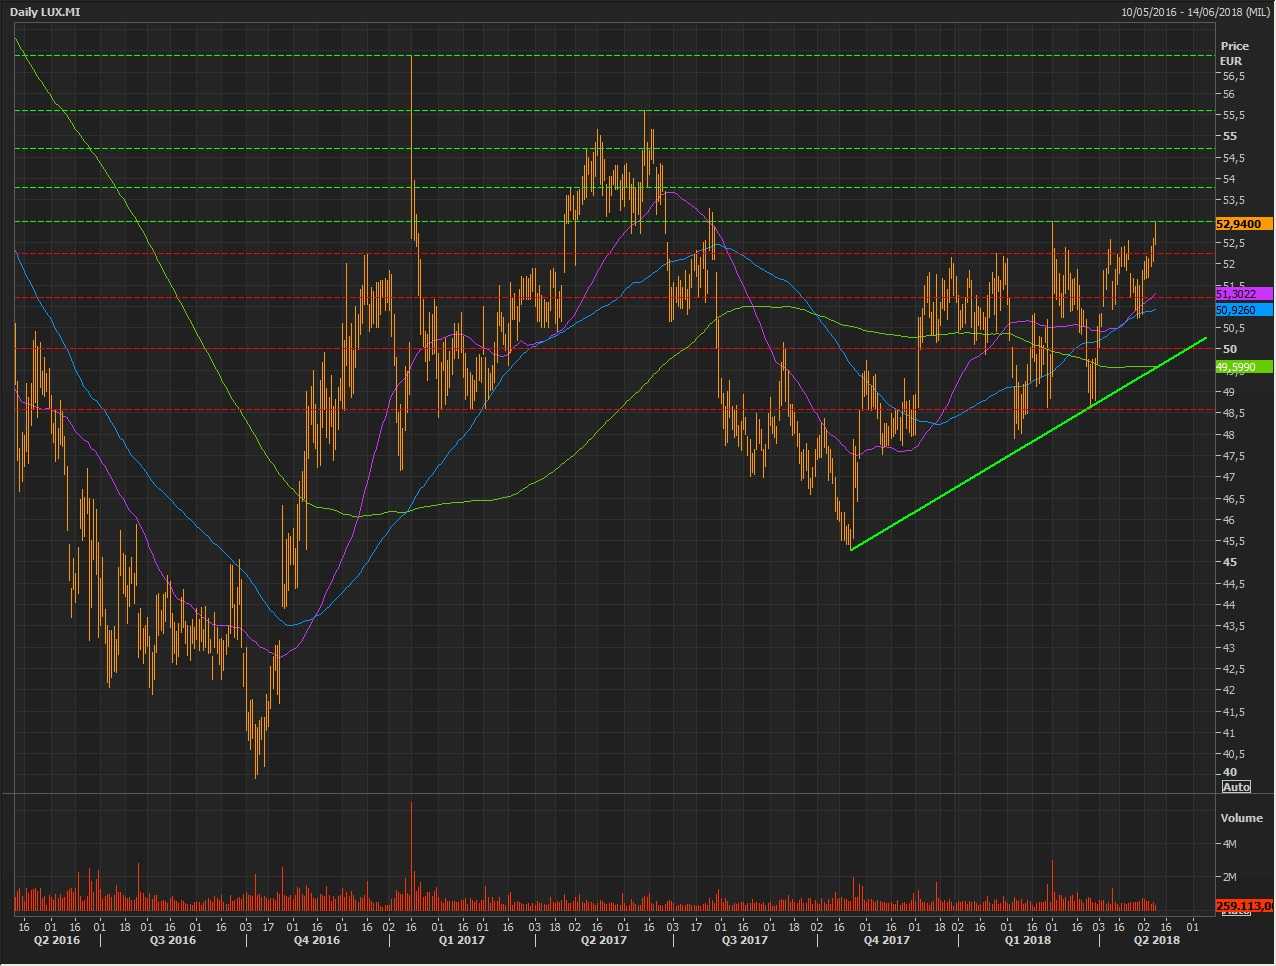Click the Price EUR axis header
This screenshot has height=966, width=1276.
1234,53
